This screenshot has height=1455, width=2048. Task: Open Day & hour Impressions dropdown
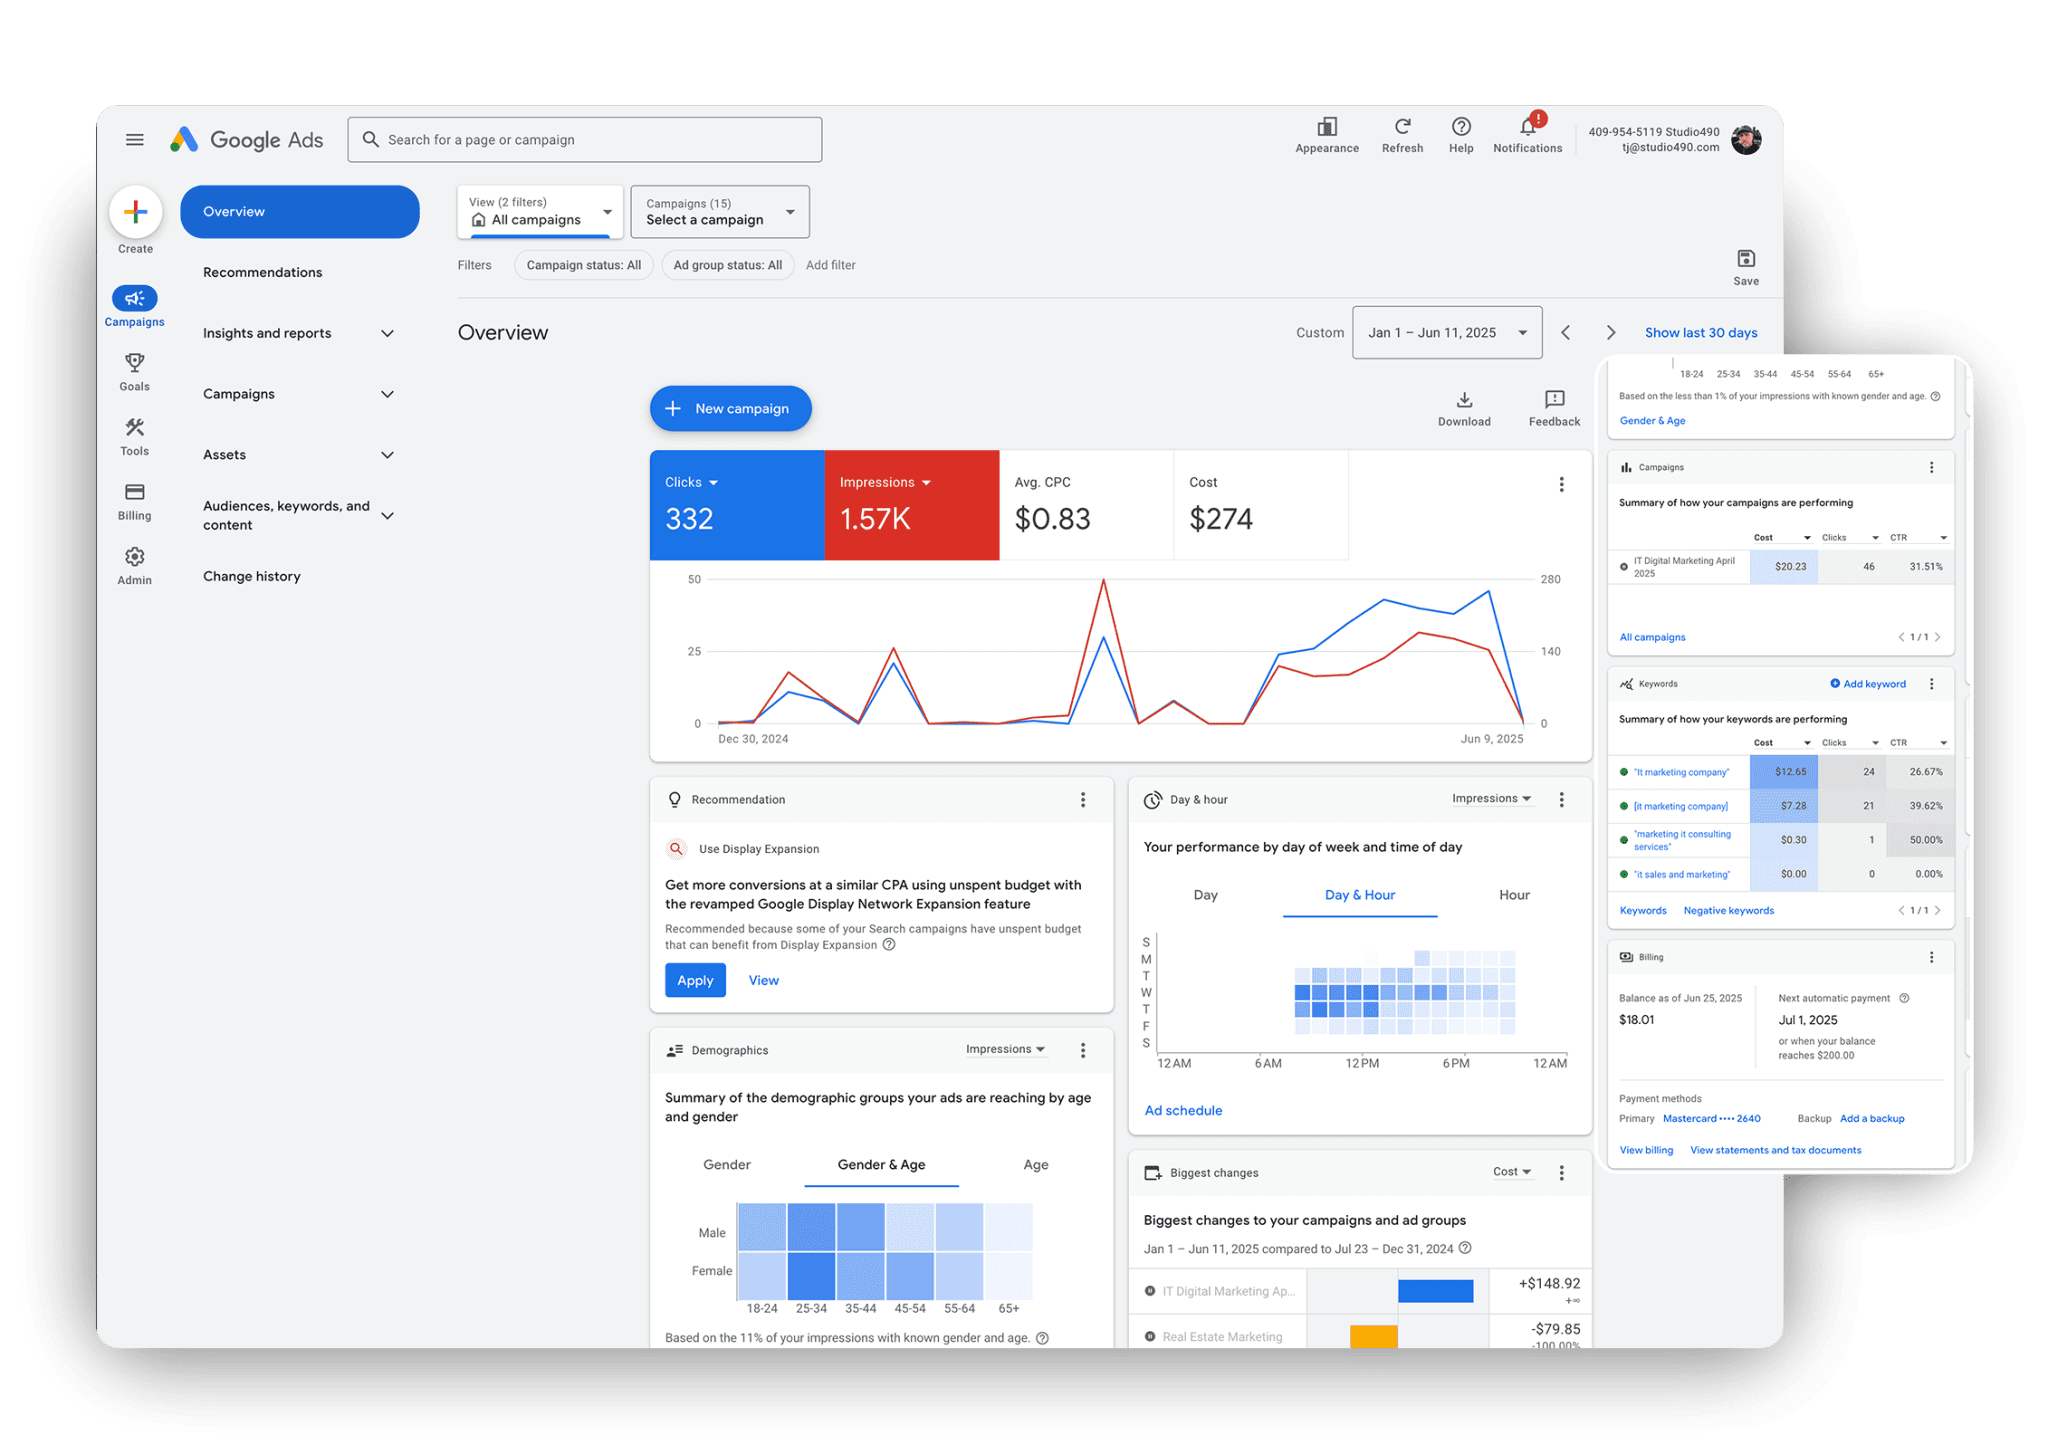tap(1491, 798)
